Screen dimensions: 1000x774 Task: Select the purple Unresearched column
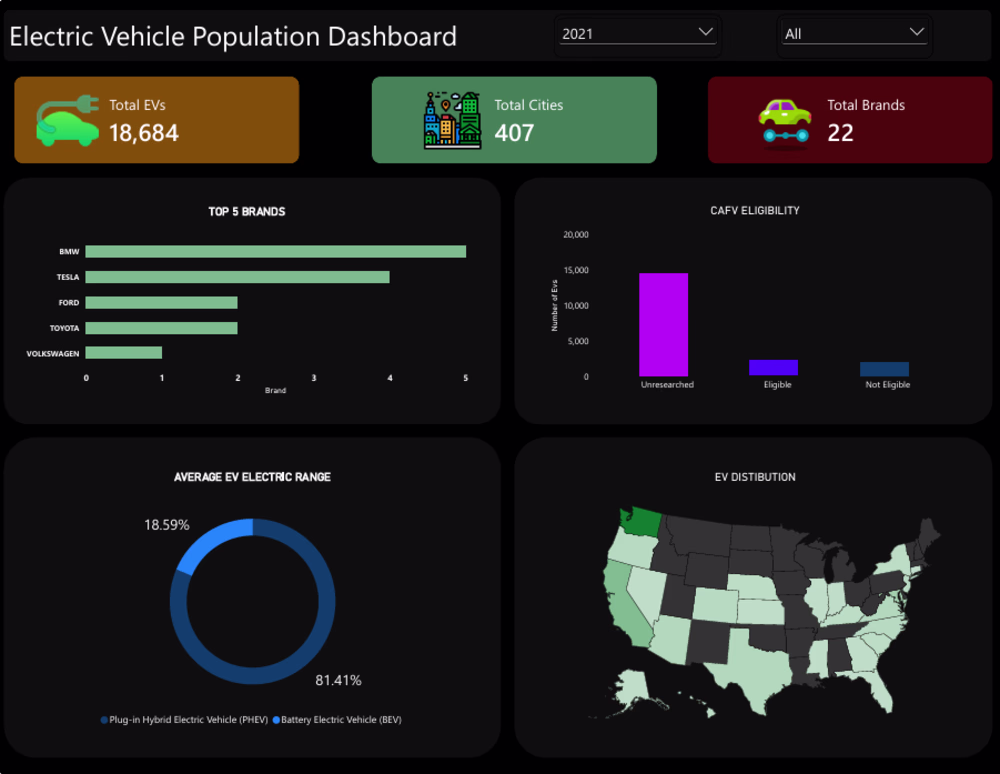[x=664, y=325]
